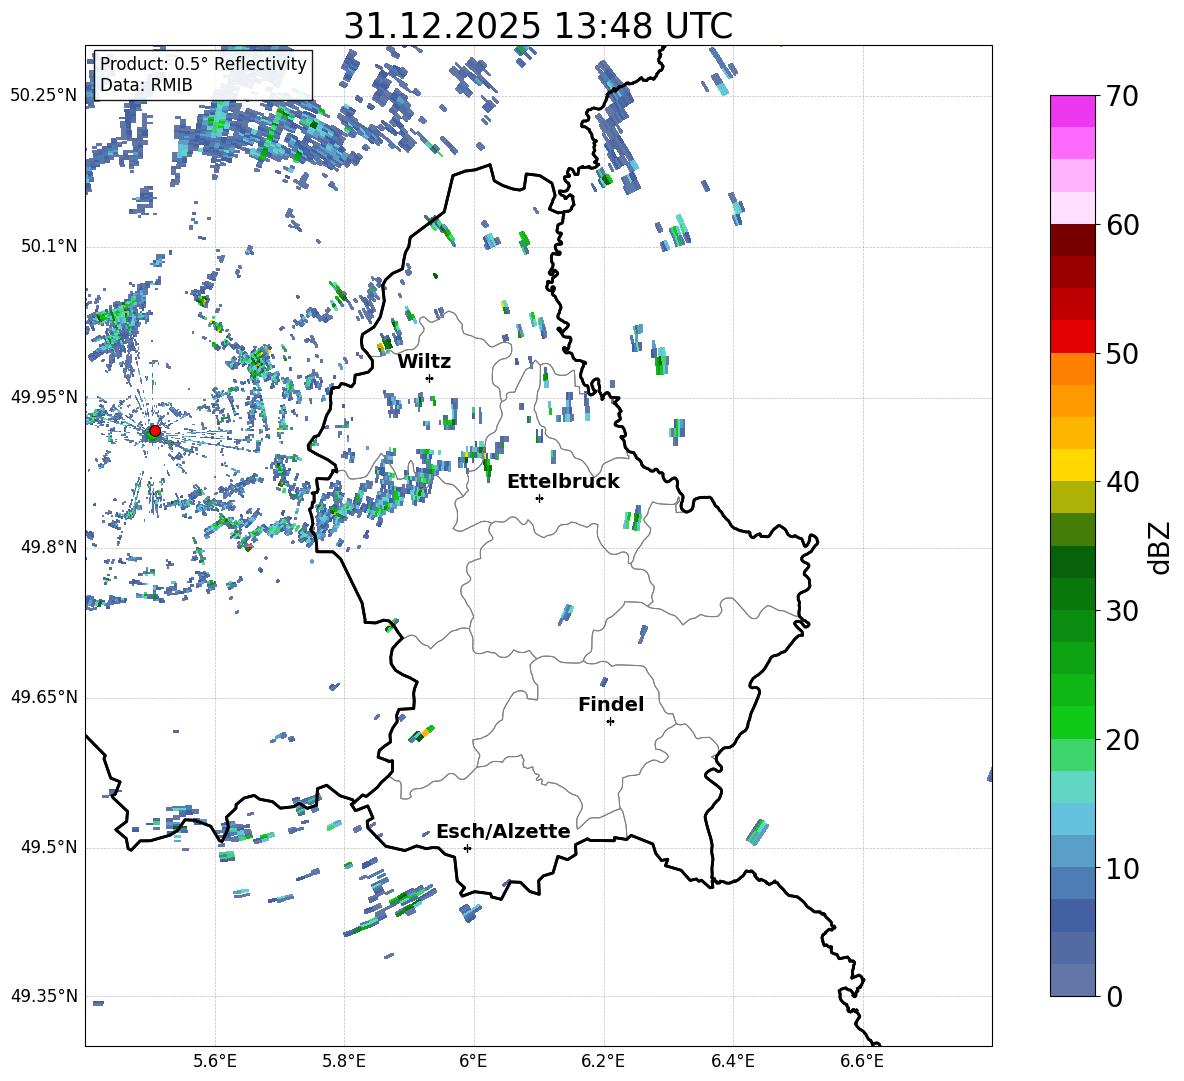The image size is (1184, 1081).
Task: Click the colorbar tick label 70
Action: click(x=1122, y=97)
